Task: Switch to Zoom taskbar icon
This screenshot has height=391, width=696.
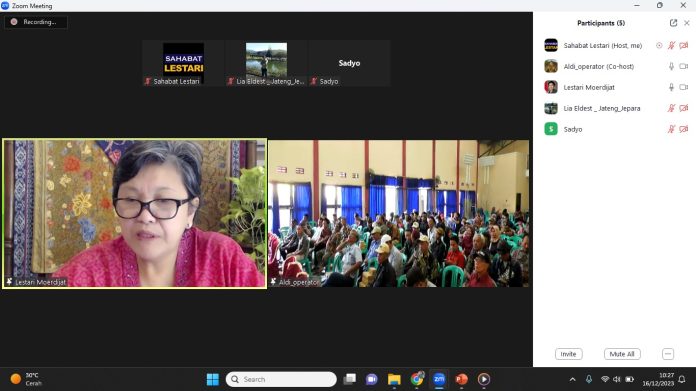Action: (x=439, y=379)
